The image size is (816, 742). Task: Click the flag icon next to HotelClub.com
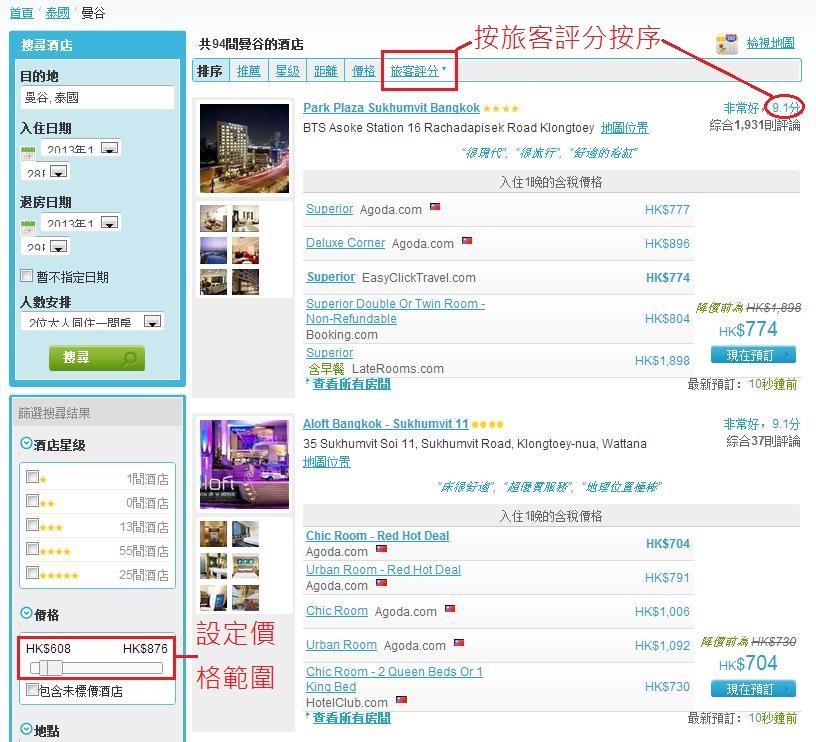coord(401,699)
